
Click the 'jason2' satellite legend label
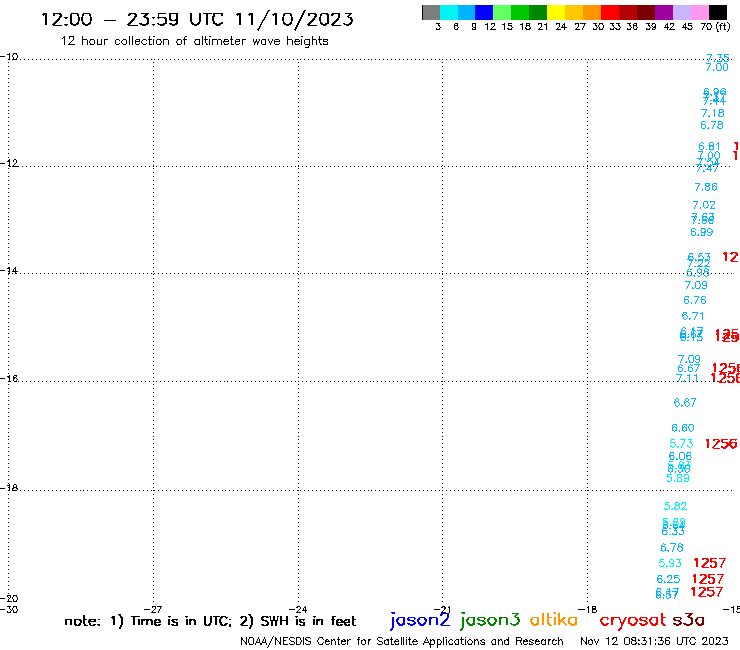coord(420,620)
